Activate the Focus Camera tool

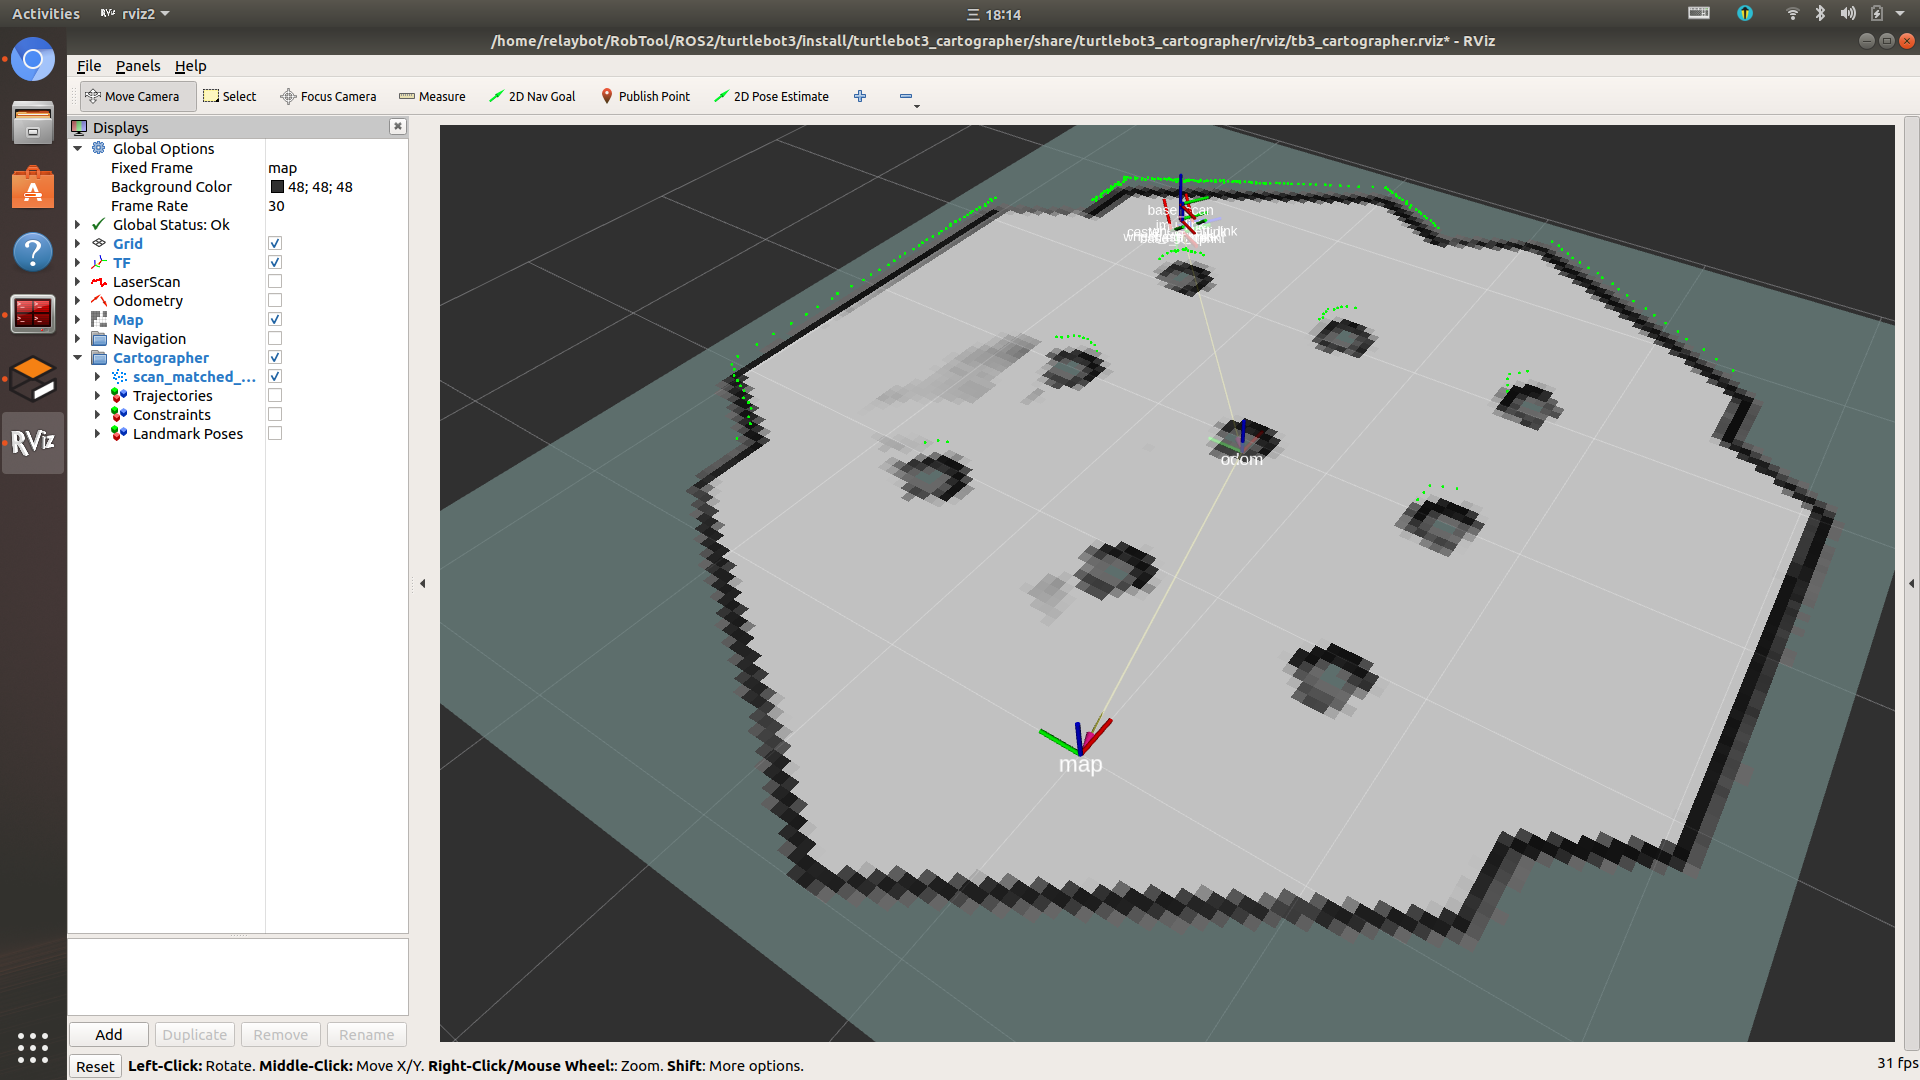[x=328, y=96]
